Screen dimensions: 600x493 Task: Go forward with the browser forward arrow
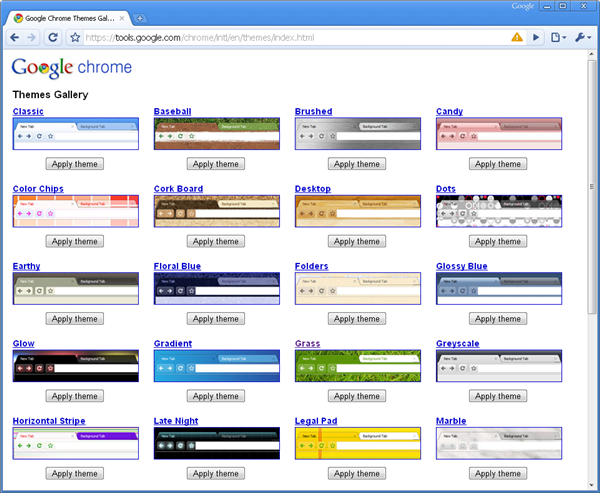click(31, 38)
